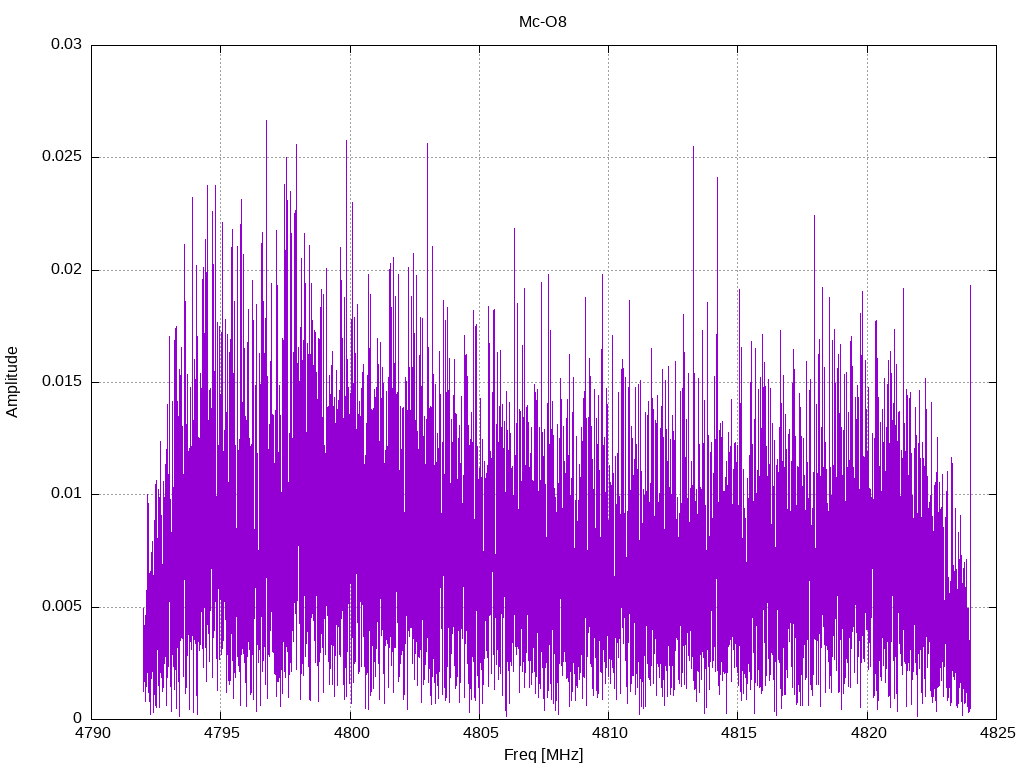Select the 4795 x-axis tick label
The image size is (1024, 768).
tap(221, 733)
